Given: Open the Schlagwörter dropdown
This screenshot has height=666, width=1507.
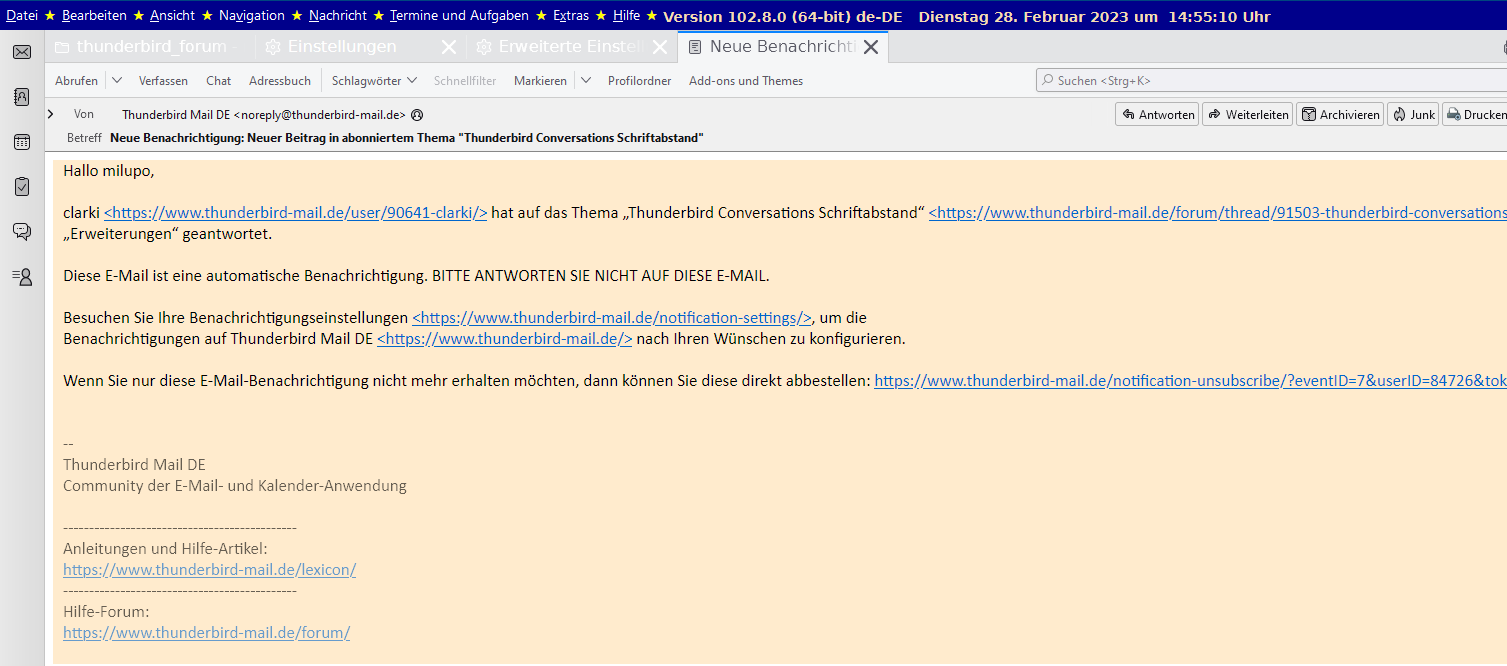Looking at the screenshot, I should [x=374, y=81].
